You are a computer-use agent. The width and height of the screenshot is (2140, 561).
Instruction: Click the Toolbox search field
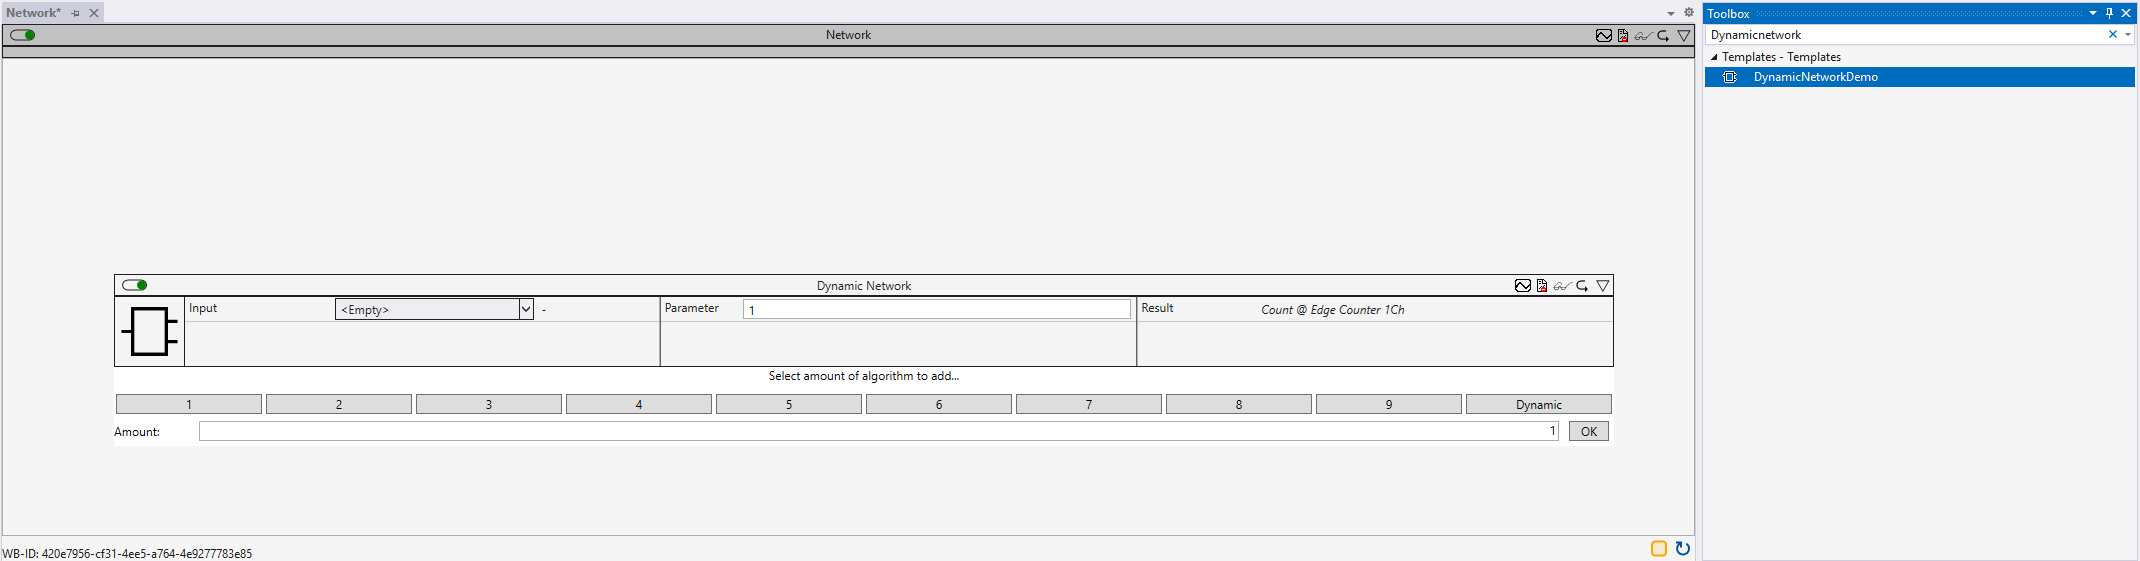click(x=1905, y=34)
